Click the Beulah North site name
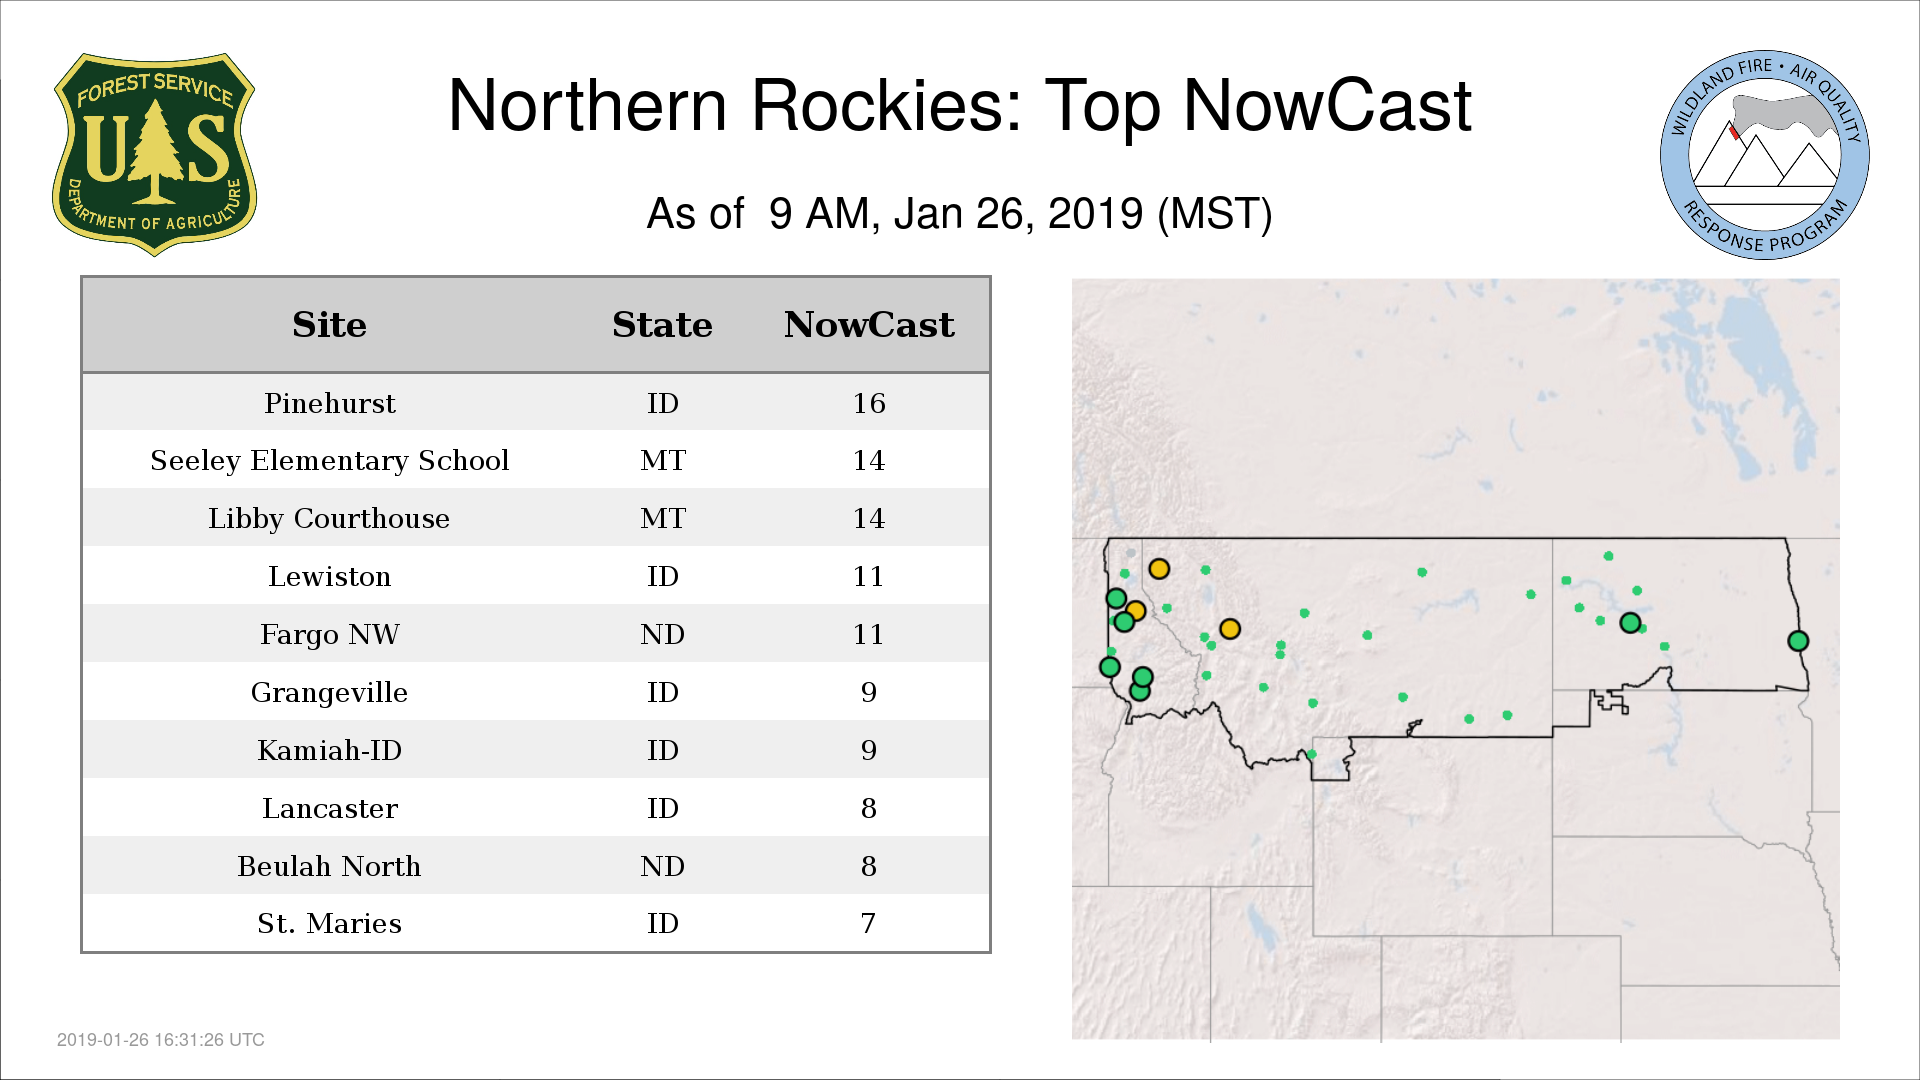Screen dimensions: 1920x1080 pyautogui.click(x=329, y=866)
